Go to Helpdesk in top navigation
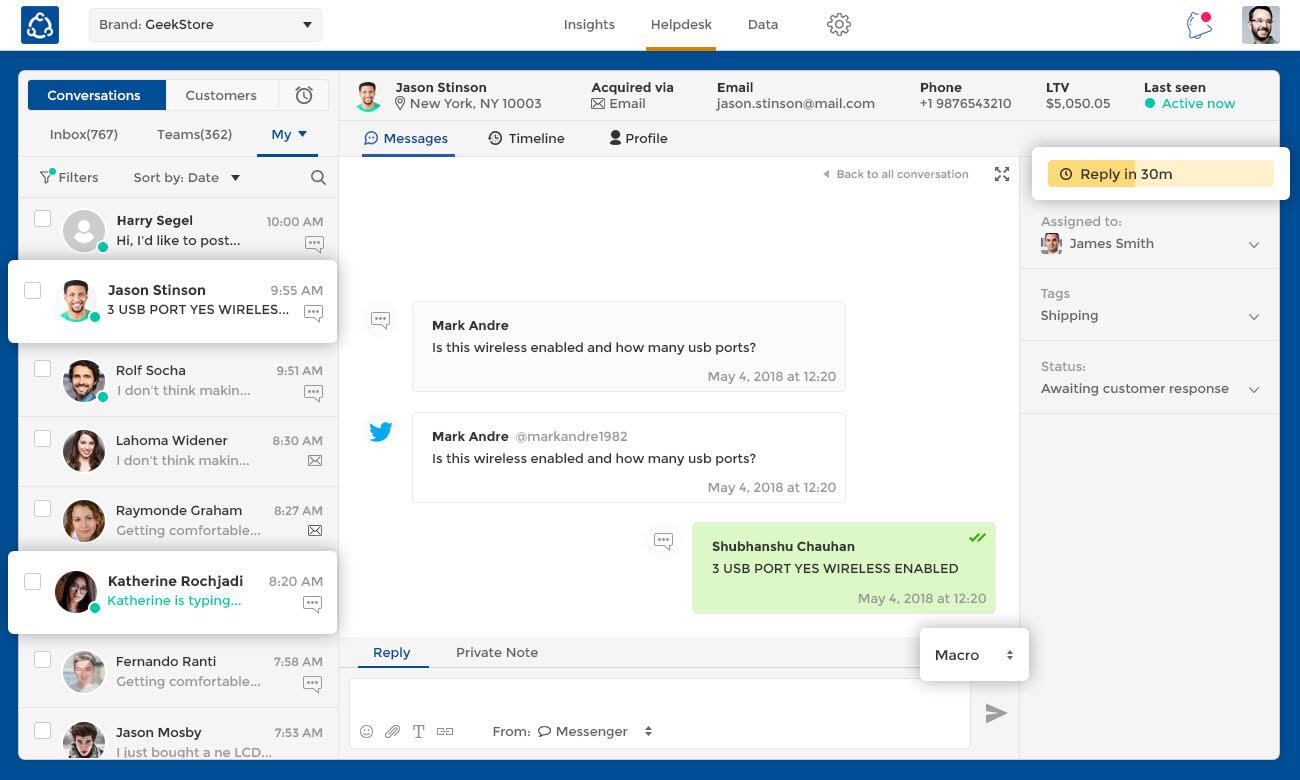Viewport: 1300px width, 780px height. (x=681, y=24)
